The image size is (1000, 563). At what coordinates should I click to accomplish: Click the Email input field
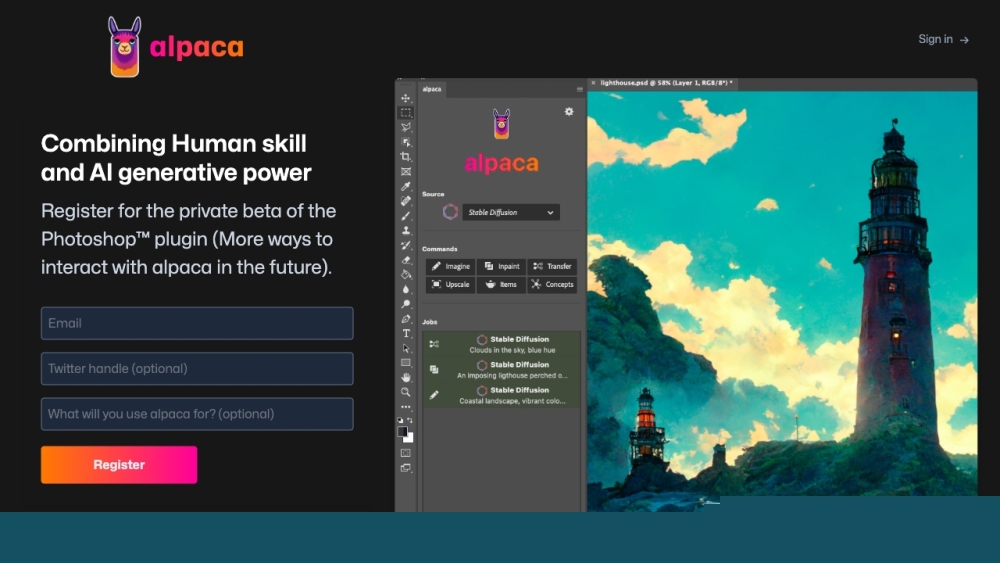197,323
